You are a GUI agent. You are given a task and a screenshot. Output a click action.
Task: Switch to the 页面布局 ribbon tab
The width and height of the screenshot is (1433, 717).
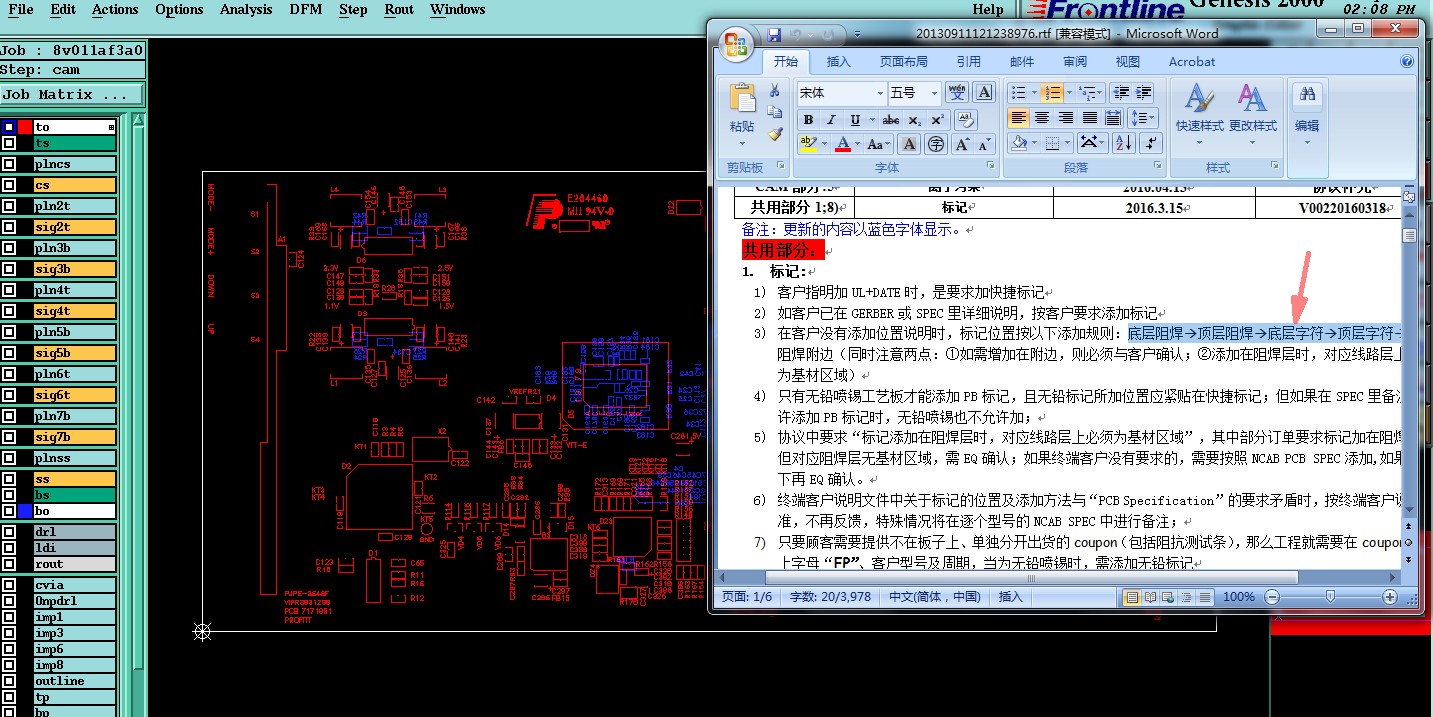(x=903, y=61)
